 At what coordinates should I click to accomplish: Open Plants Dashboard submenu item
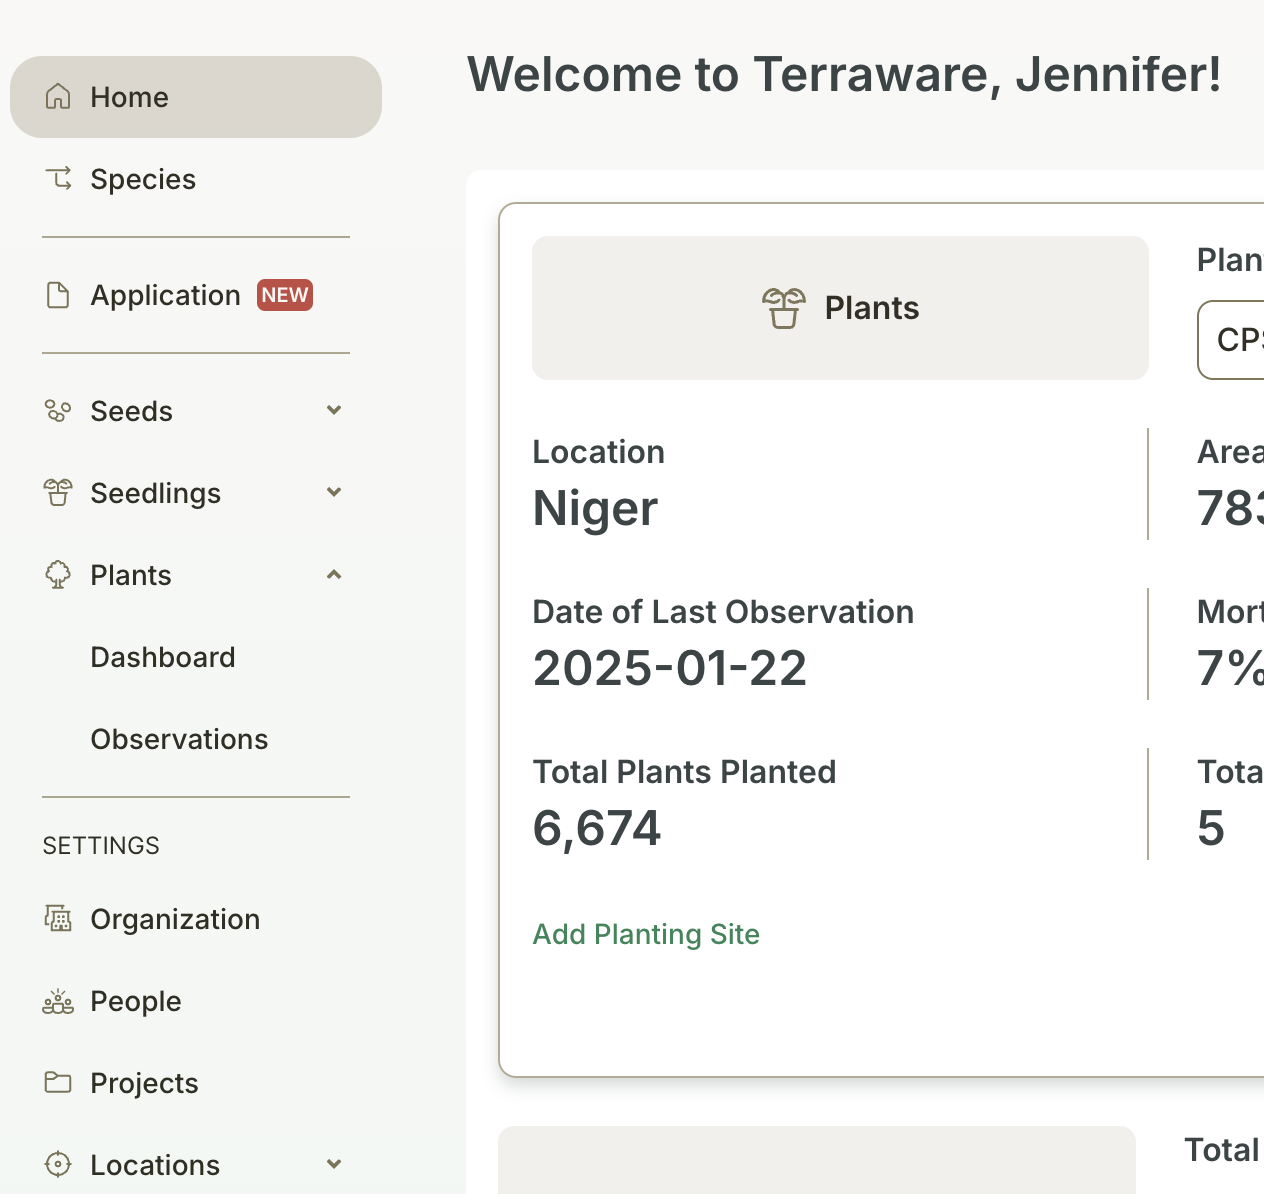(163, 657)
